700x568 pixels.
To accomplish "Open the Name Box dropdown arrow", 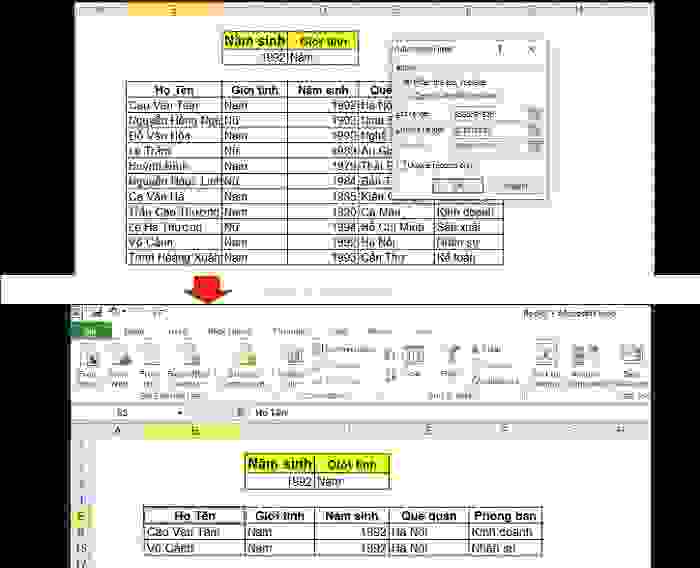I will click(179, 412).
